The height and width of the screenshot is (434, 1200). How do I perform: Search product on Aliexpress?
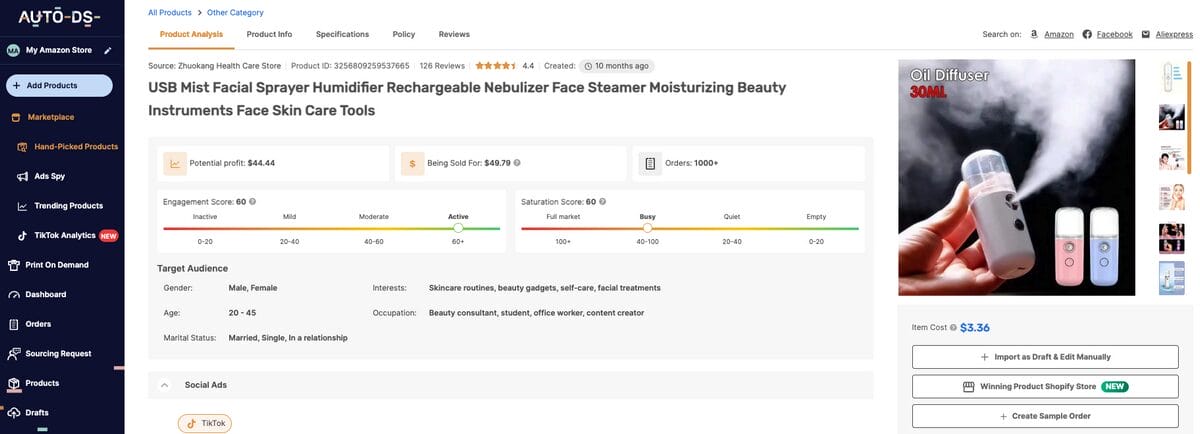1174,34
